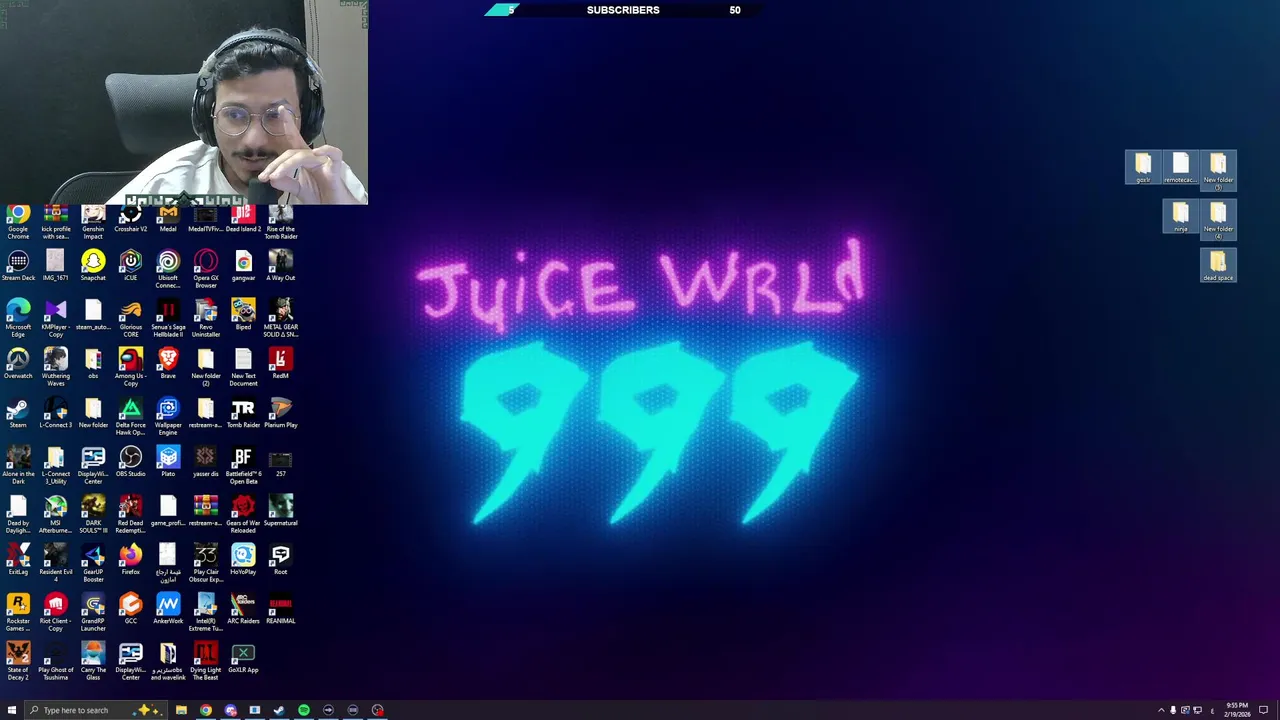1280x720 pixels.
Task: Select the dead space folder
Action: click(x=1218, y=265)
